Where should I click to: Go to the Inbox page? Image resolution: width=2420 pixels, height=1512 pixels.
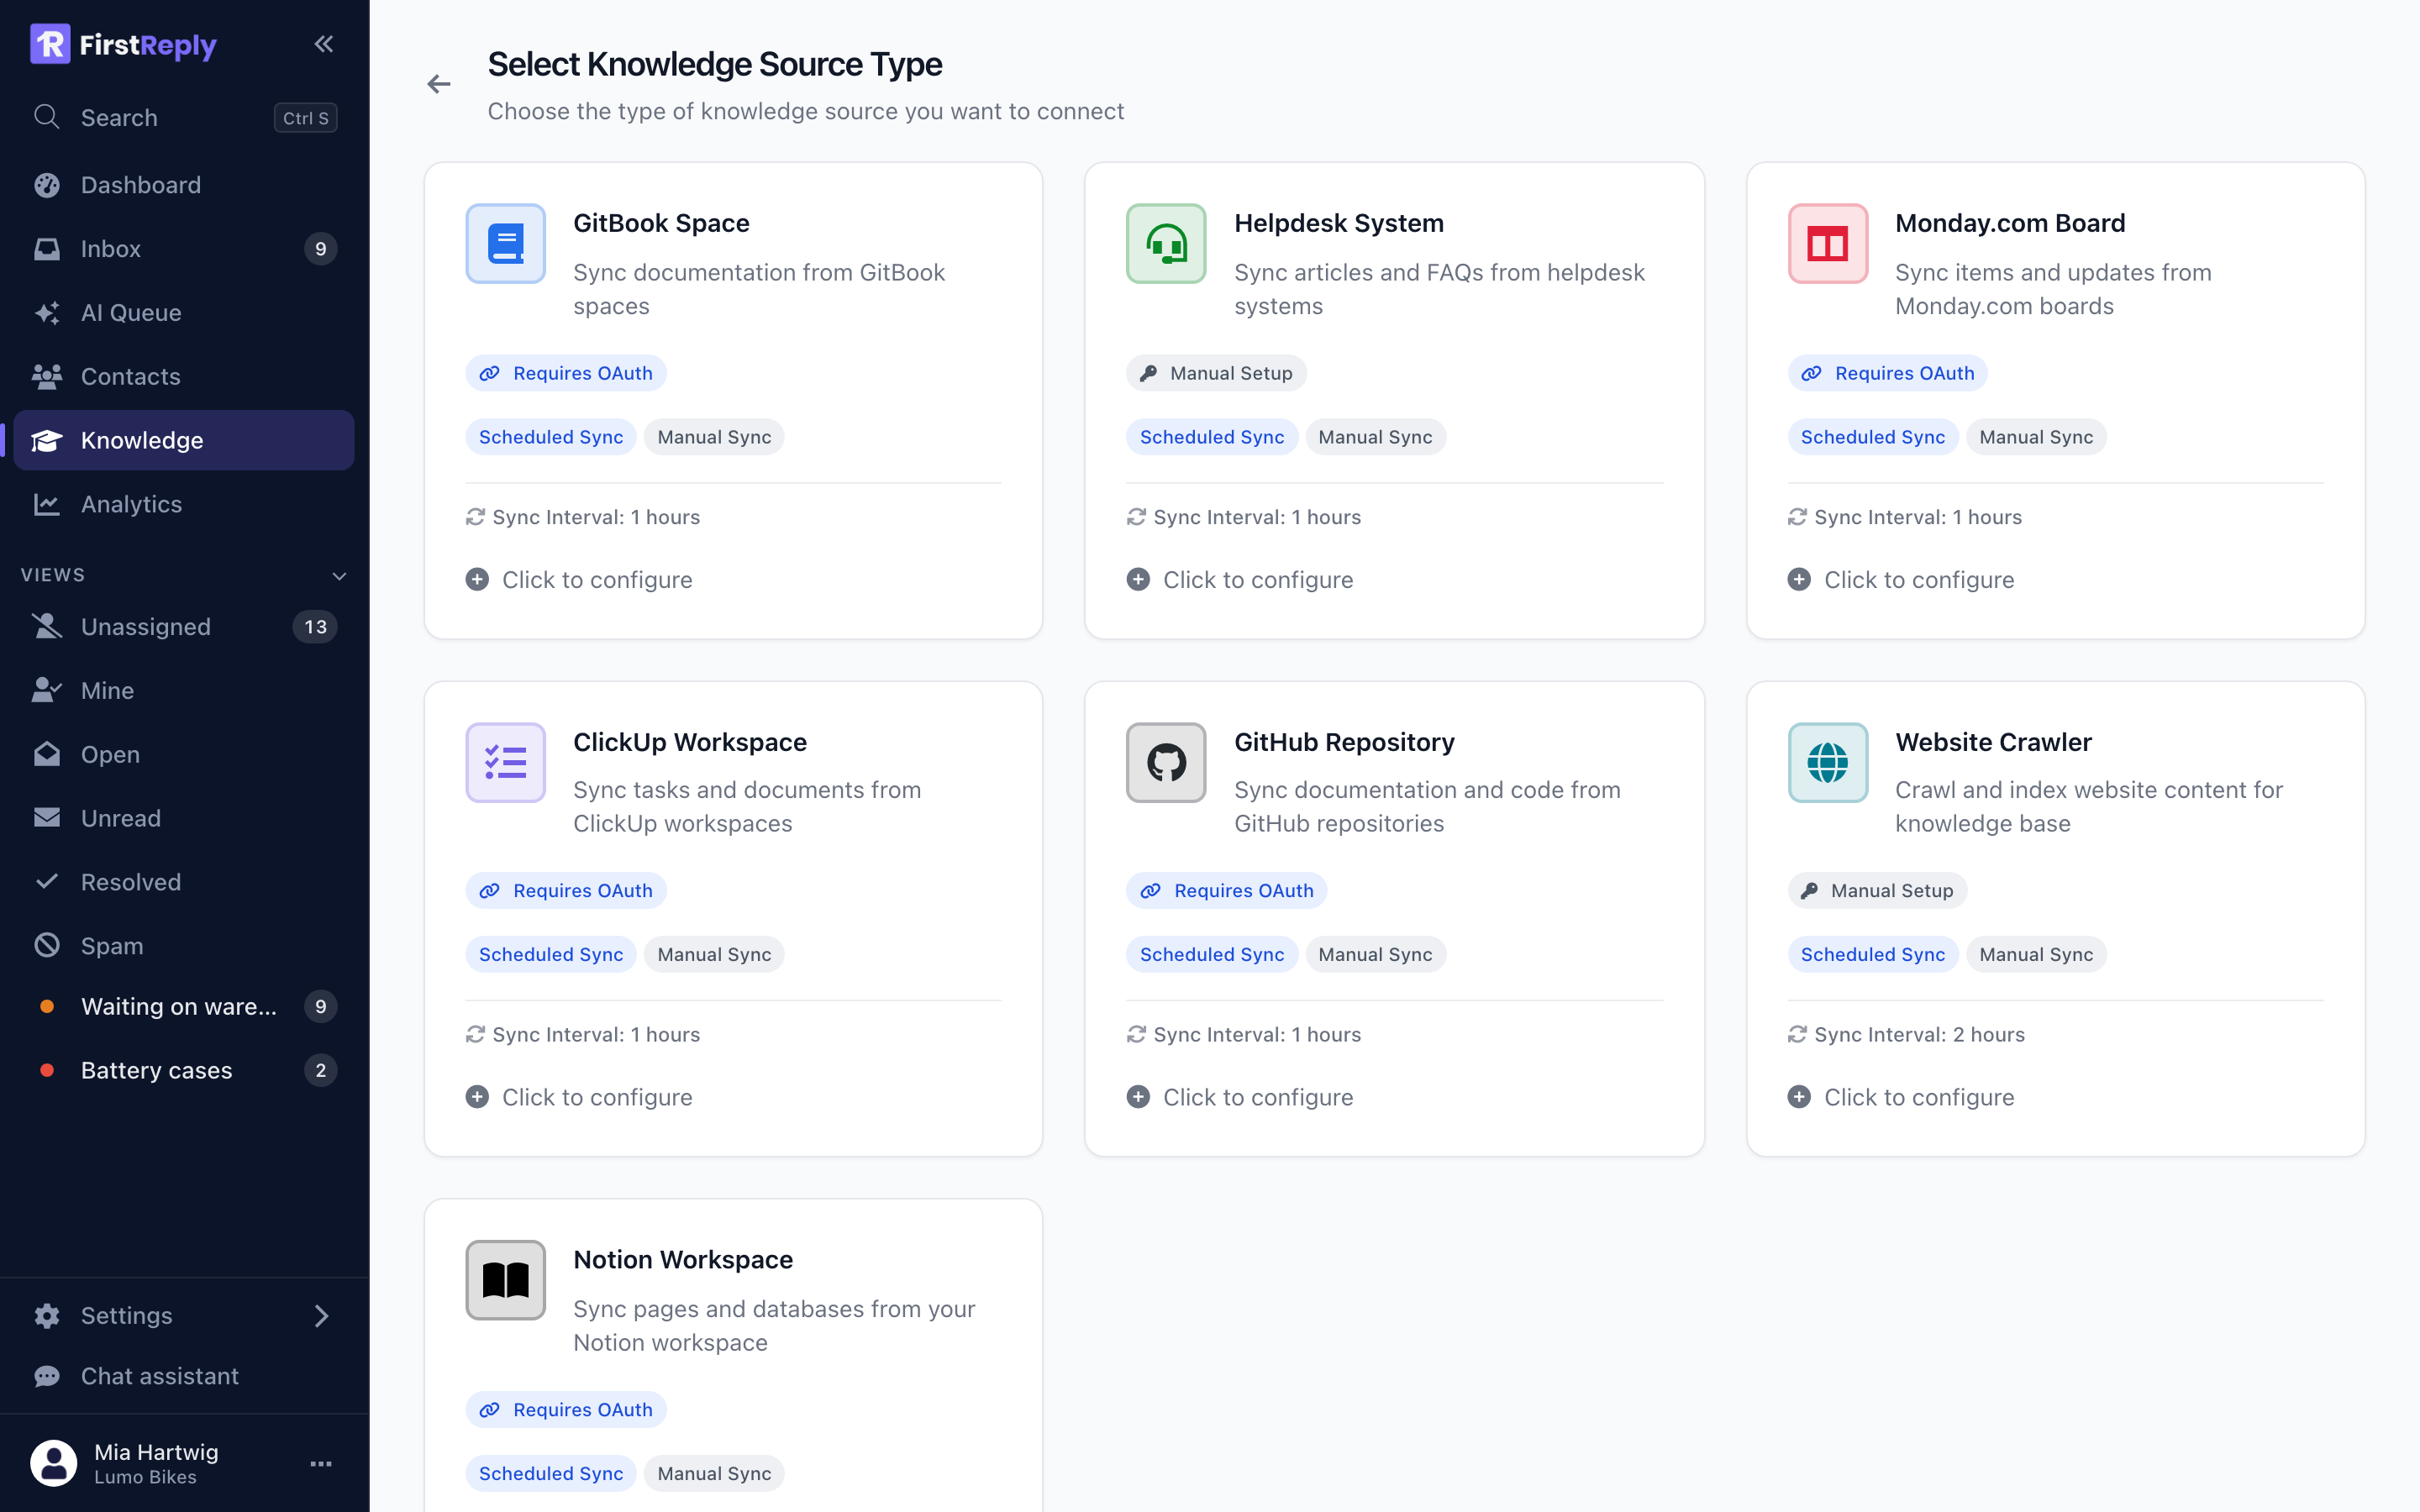tap(184, 249)
